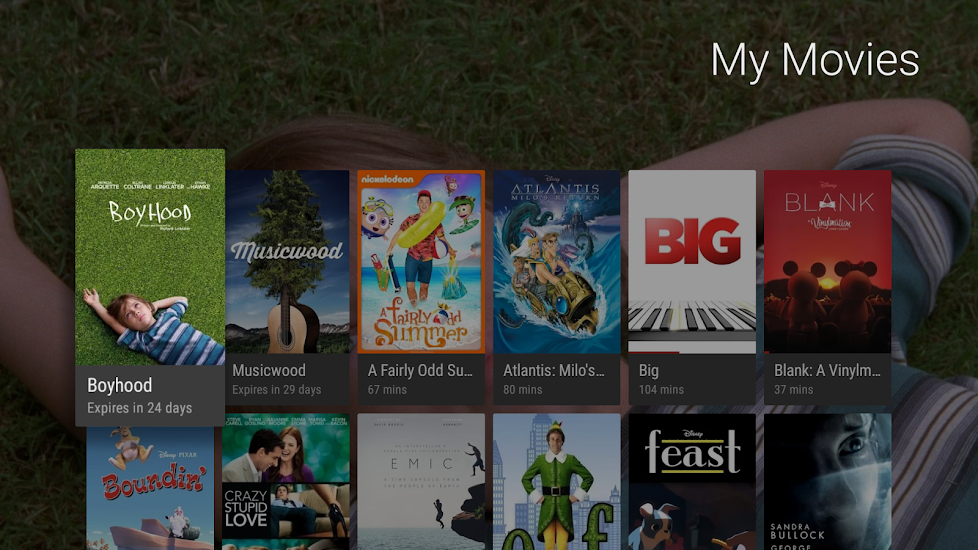Click the red watch progress bar under Big
978x550 pixels.
click(x=653, y=352)
